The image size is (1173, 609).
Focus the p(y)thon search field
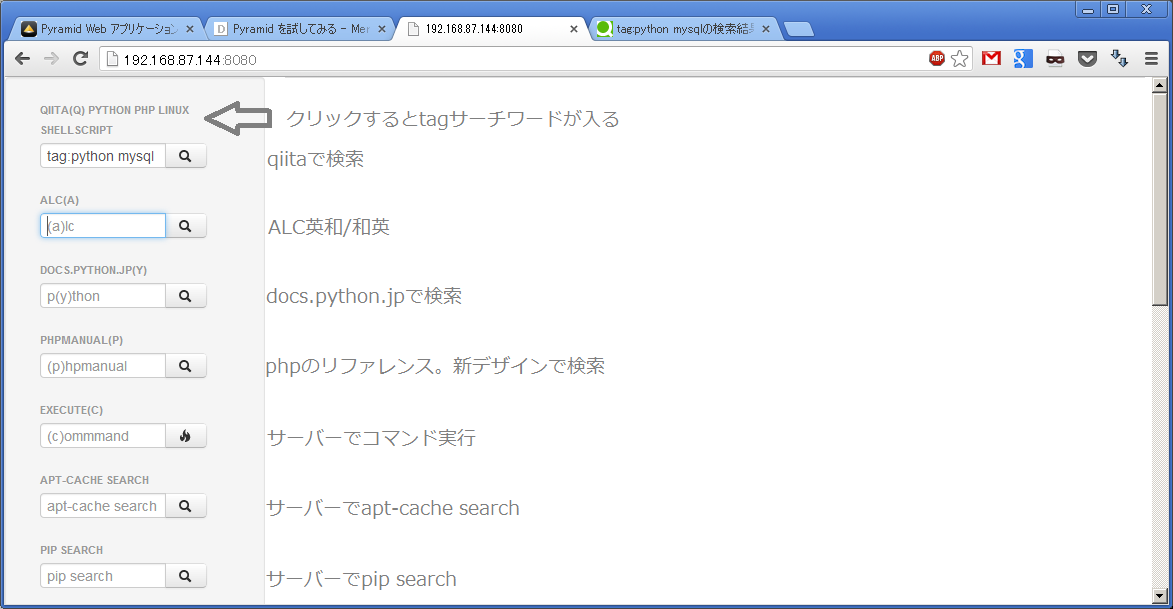pyautogui.click(x=102, y=296)
